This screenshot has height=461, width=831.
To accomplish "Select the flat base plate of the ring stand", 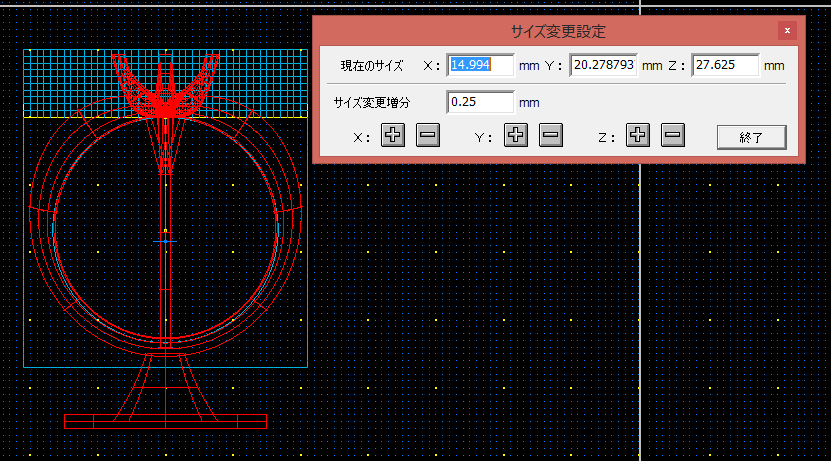I will [x=165, y=422].
